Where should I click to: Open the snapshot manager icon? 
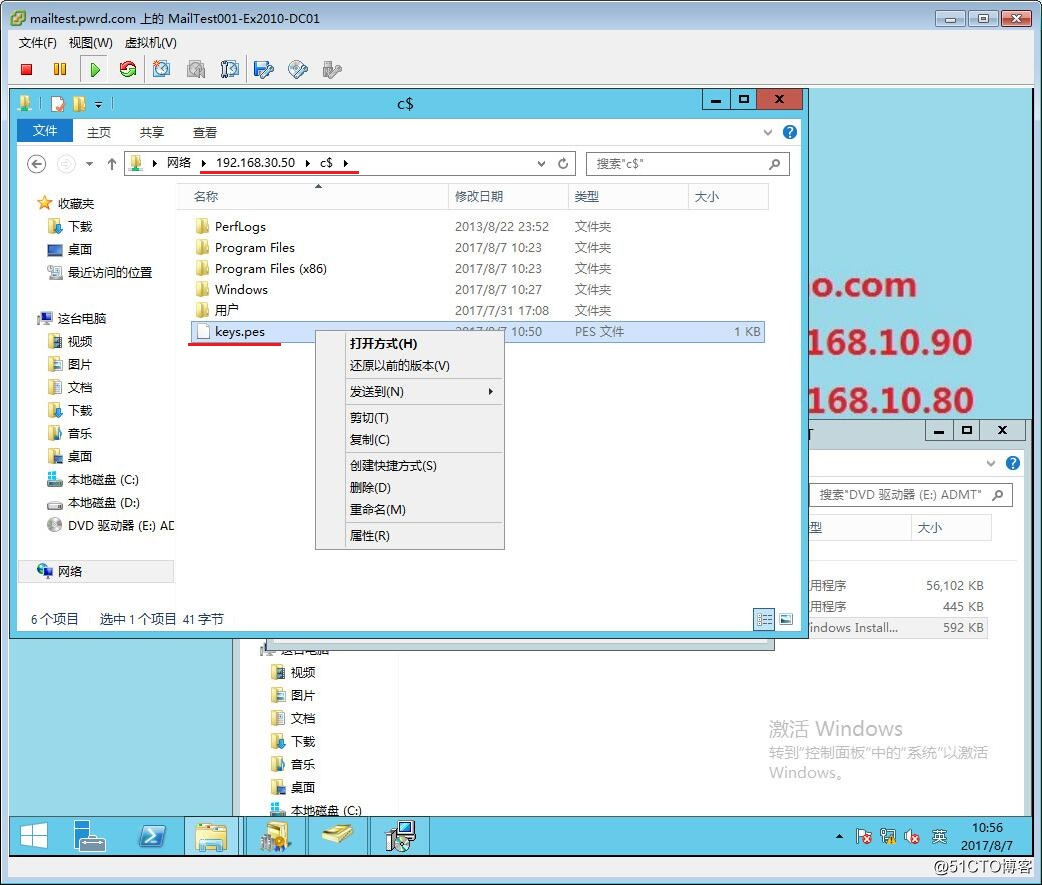click(x=229, y=69)
